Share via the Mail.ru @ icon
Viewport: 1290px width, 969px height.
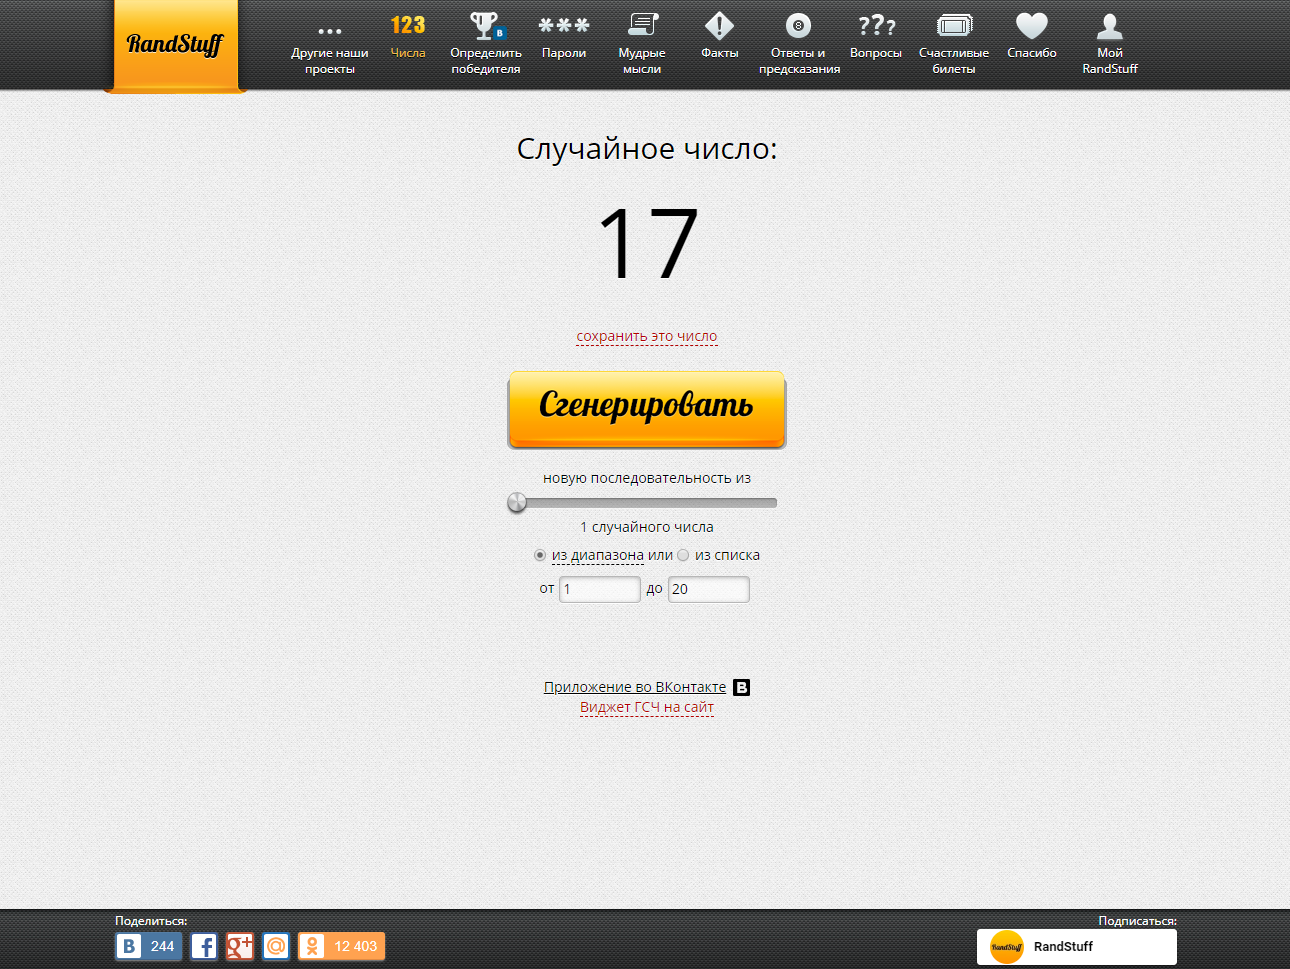(x=276, y=946)
